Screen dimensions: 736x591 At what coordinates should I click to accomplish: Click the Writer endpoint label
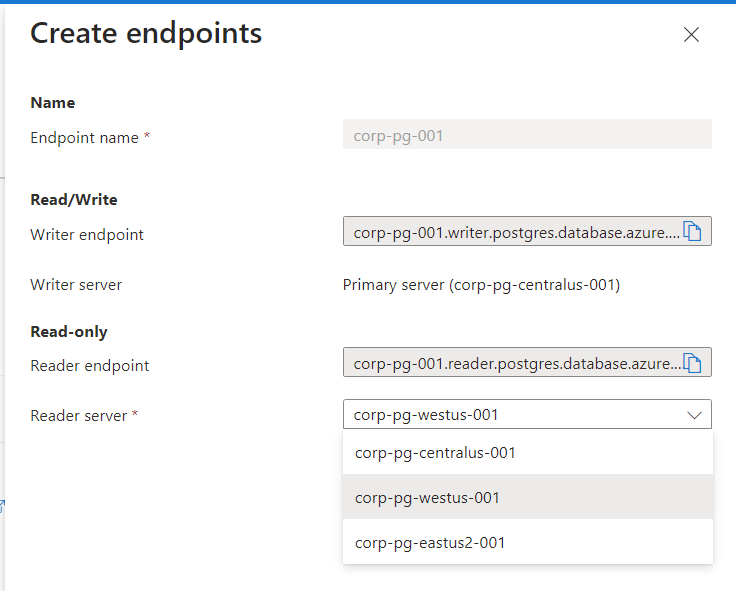point(87,234)
